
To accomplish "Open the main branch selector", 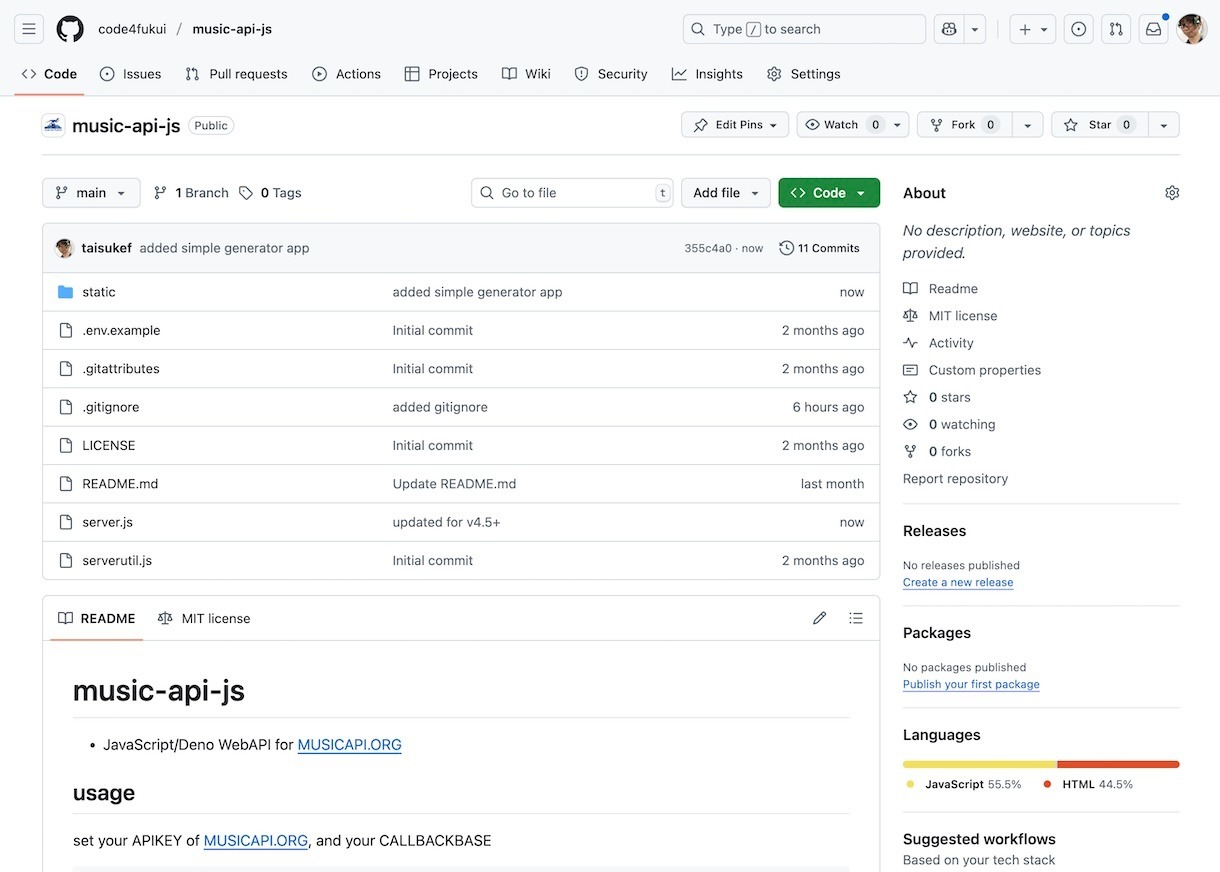I will pos(91,193).
